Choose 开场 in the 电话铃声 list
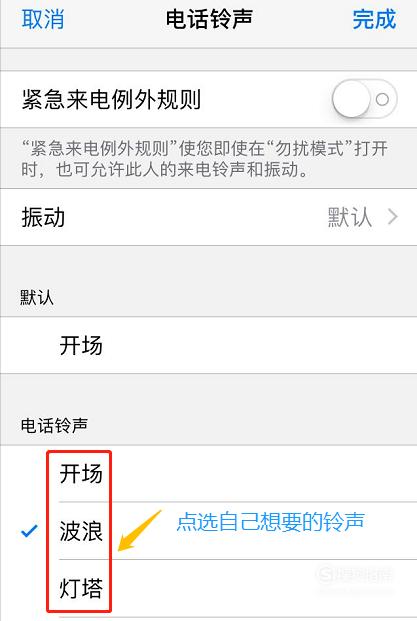This screenshot has width=417, height=621. (208, 474)
